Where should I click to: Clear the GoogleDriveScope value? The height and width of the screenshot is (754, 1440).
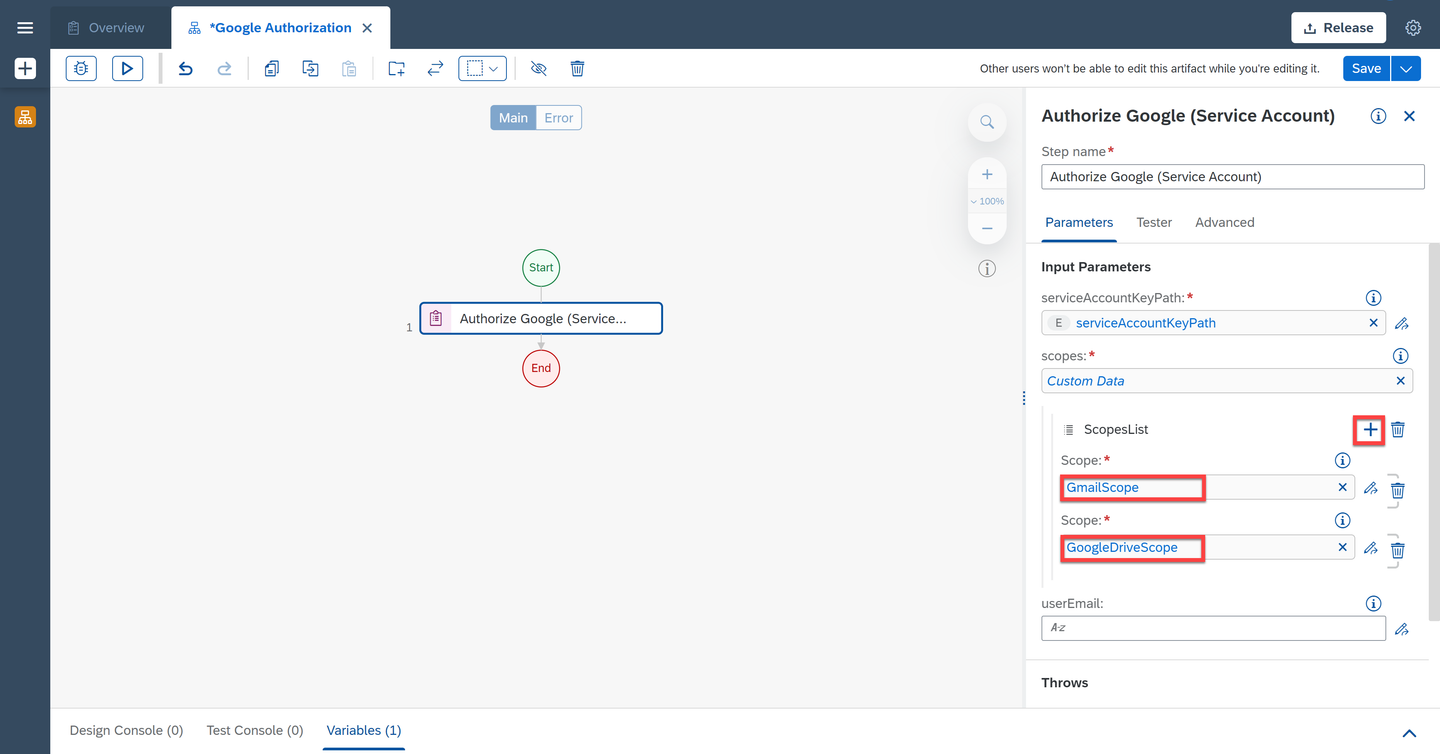click(x=1342, y=548)
